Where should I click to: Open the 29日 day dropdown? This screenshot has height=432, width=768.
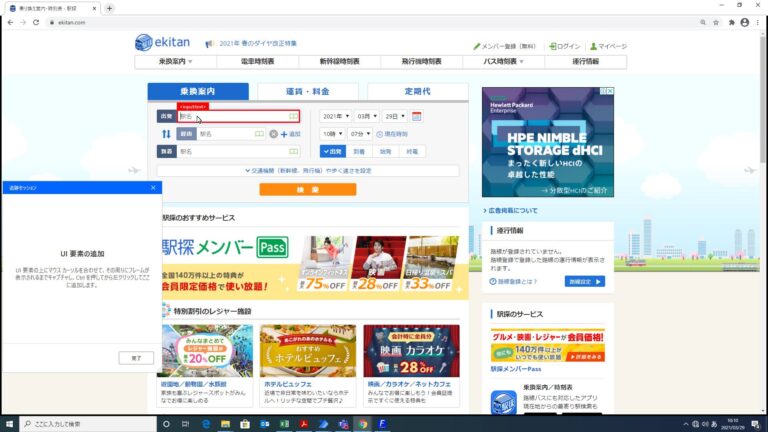pos(395,117)
